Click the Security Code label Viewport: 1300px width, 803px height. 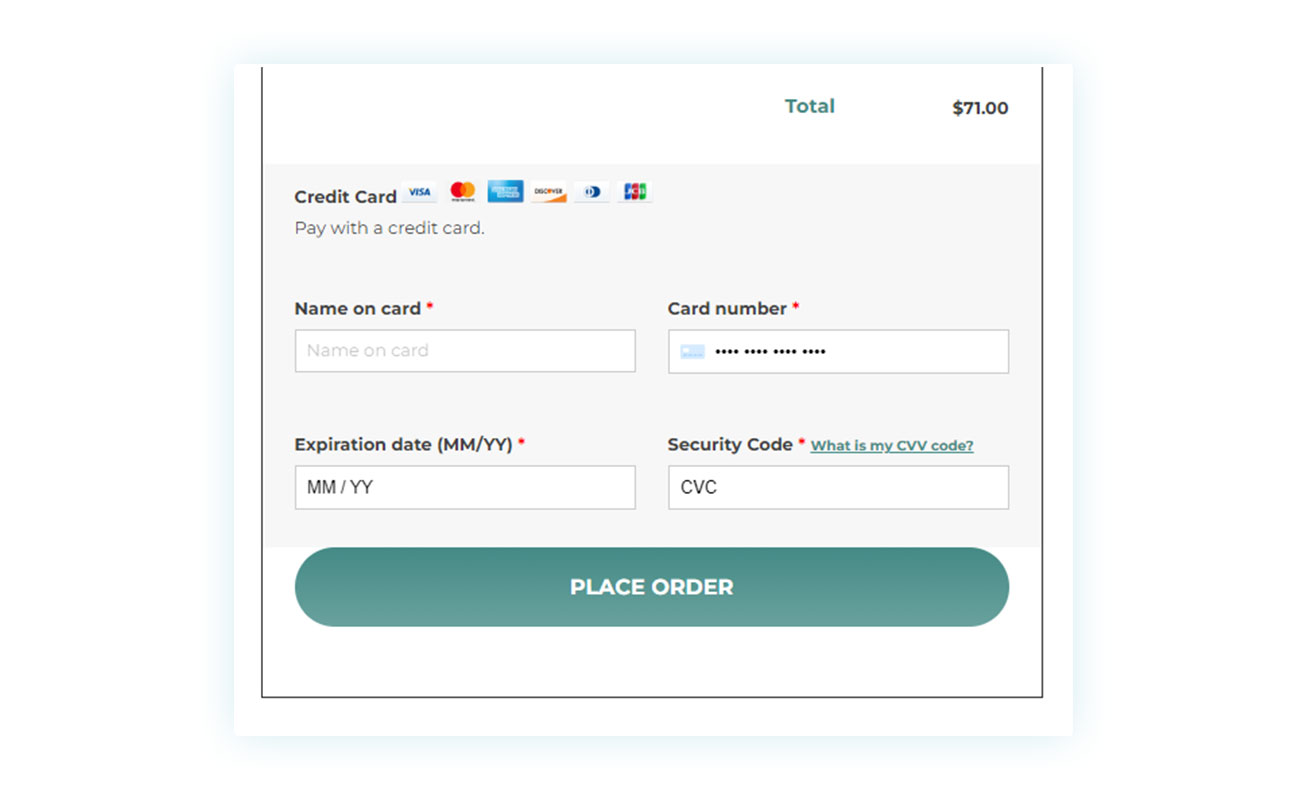pyautogui.click(x=730, y=445)
